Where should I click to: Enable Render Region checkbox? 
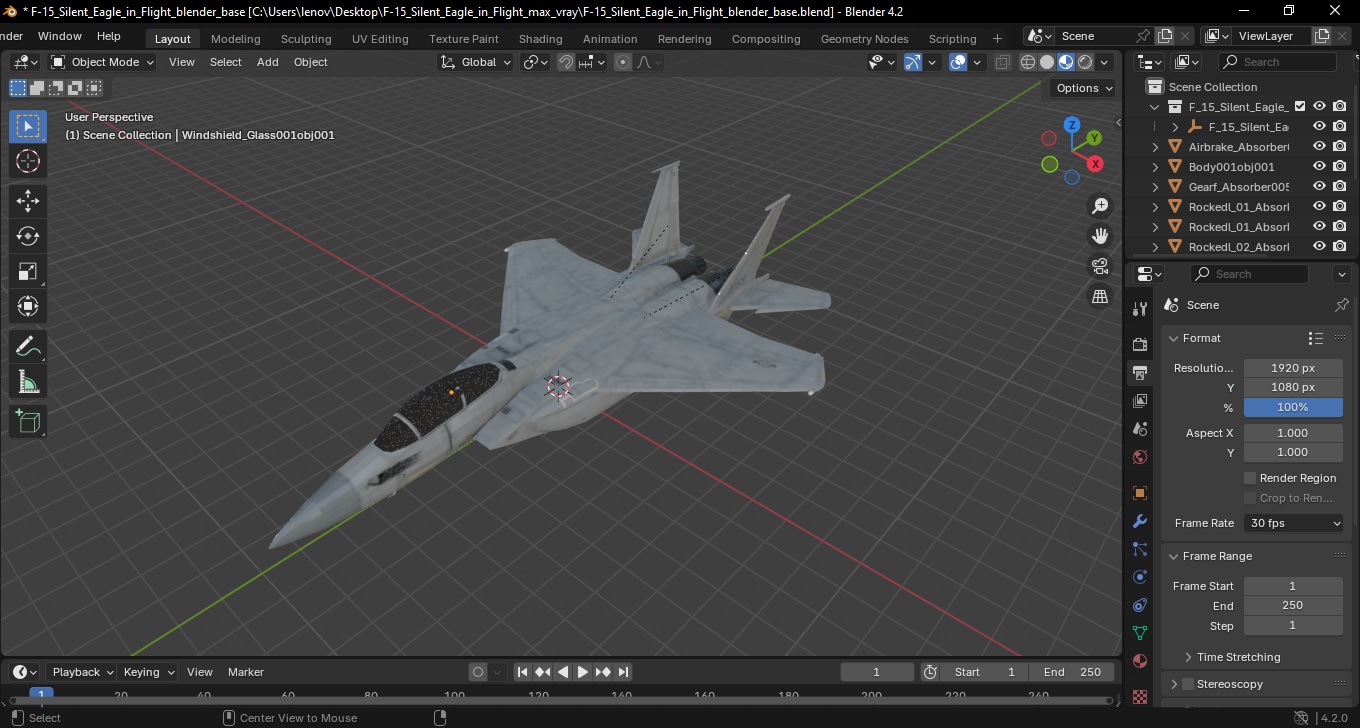pyautogui.click(x=1250, y=478)
